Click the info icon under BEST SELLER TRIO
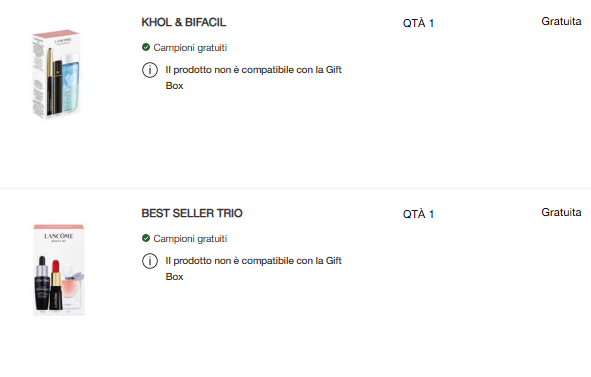This screenshot has height=377, width=591. click(150, 261)
